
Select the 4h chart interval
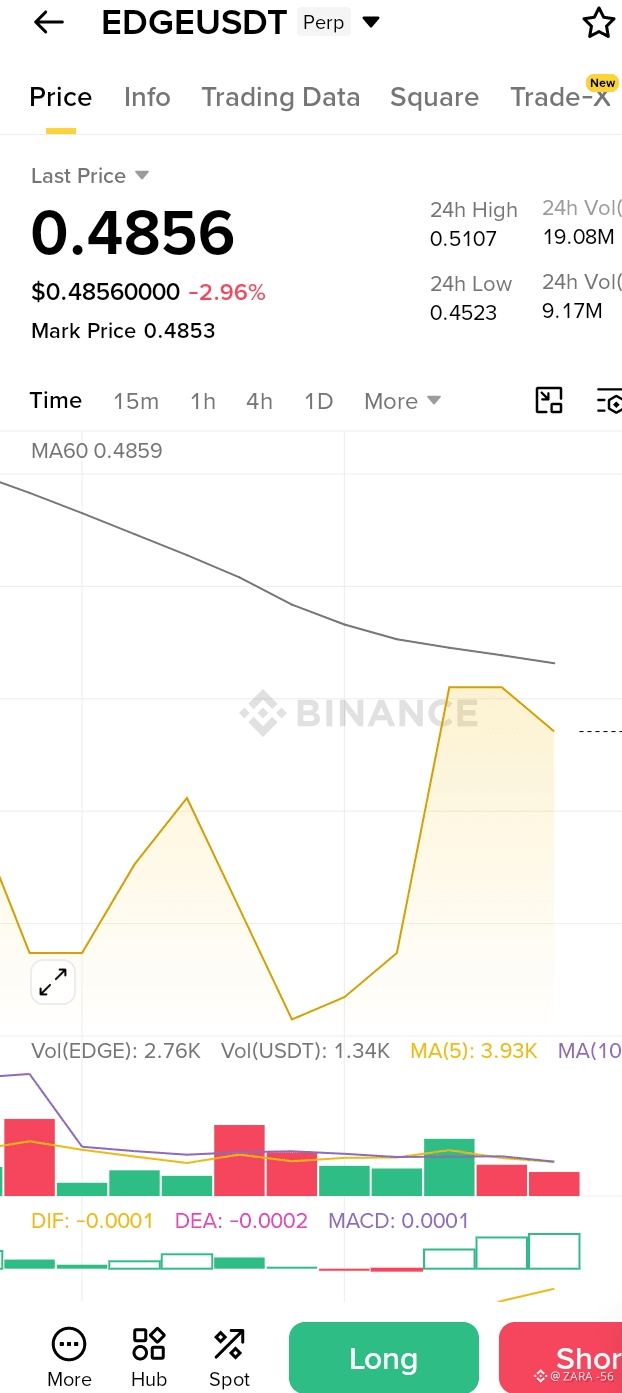point(259,401)
